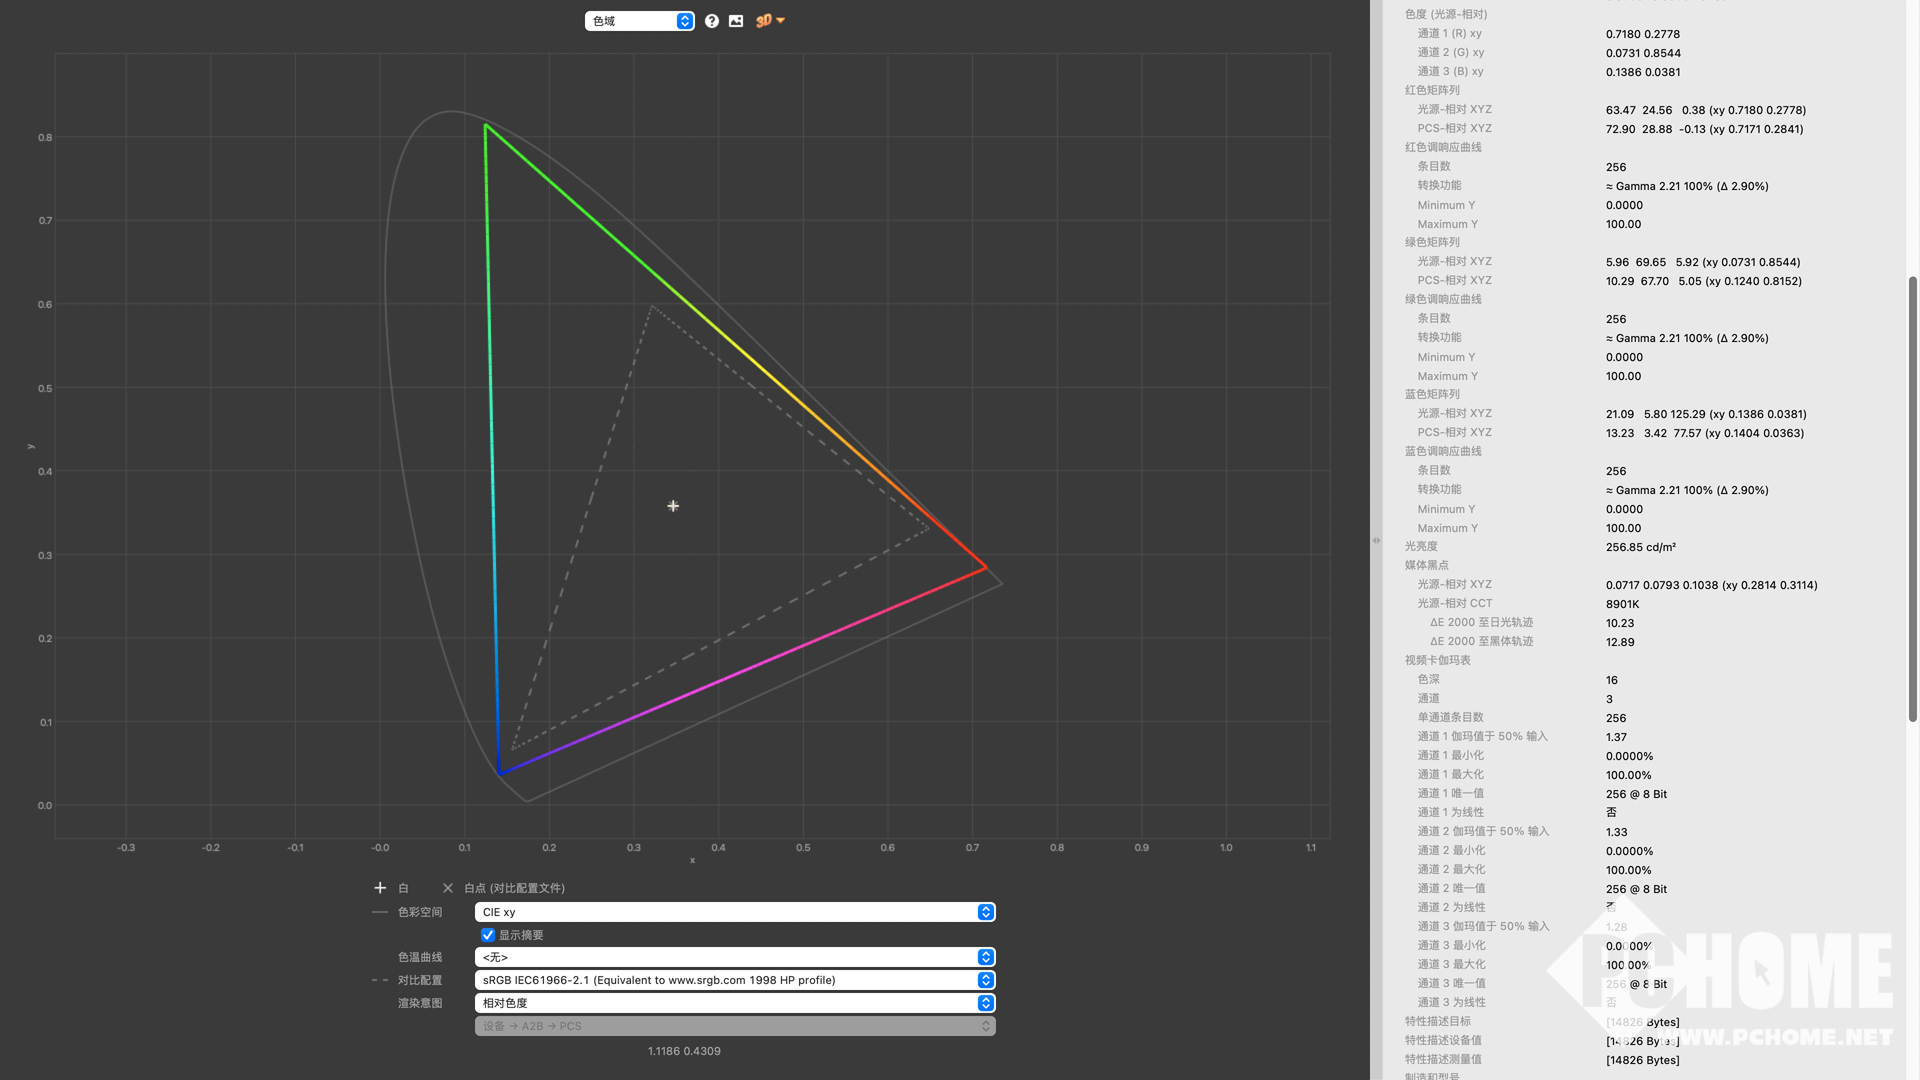Select the 通道 1 (R) xy value 0.7180 0.2778

(x=1643, y=34)
